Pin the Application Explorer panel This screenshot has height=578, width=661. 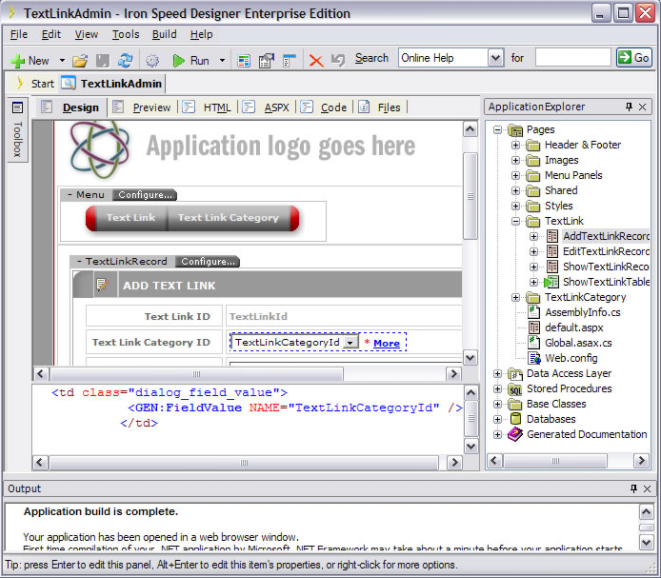point(629,107)
